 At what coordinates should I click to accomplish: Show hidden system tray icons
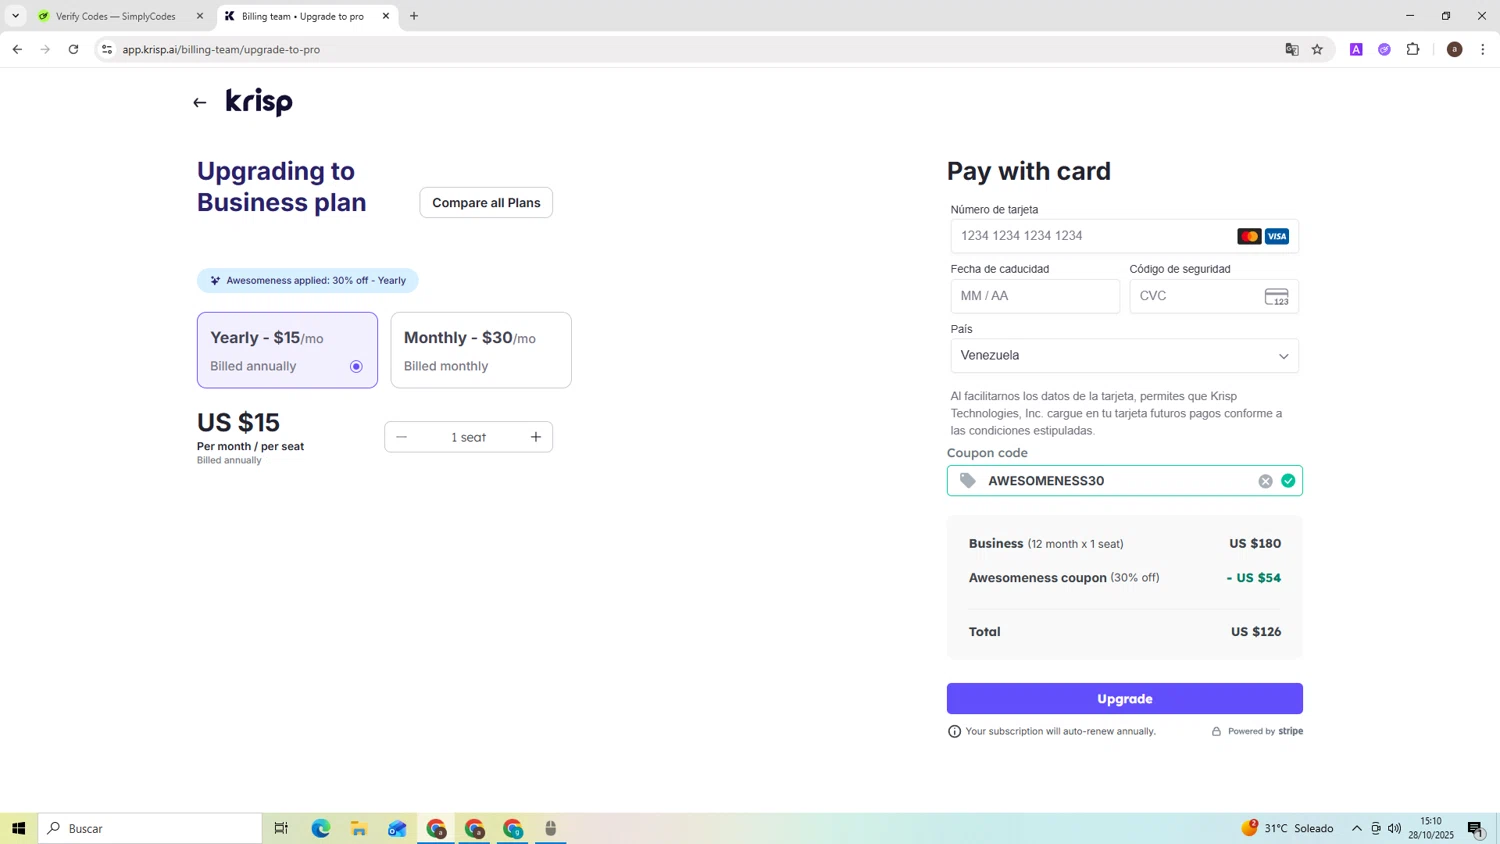point(1357,828)
